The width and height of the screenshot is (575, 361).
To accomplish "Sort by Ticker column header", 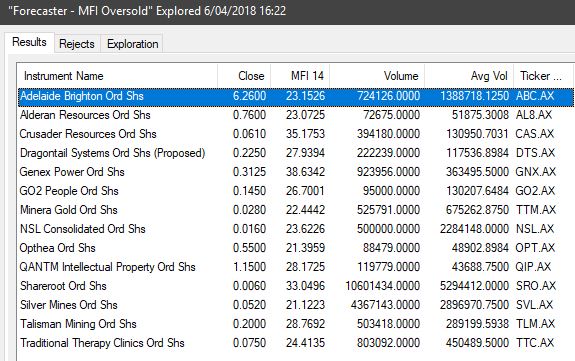I will click(543, 76).
